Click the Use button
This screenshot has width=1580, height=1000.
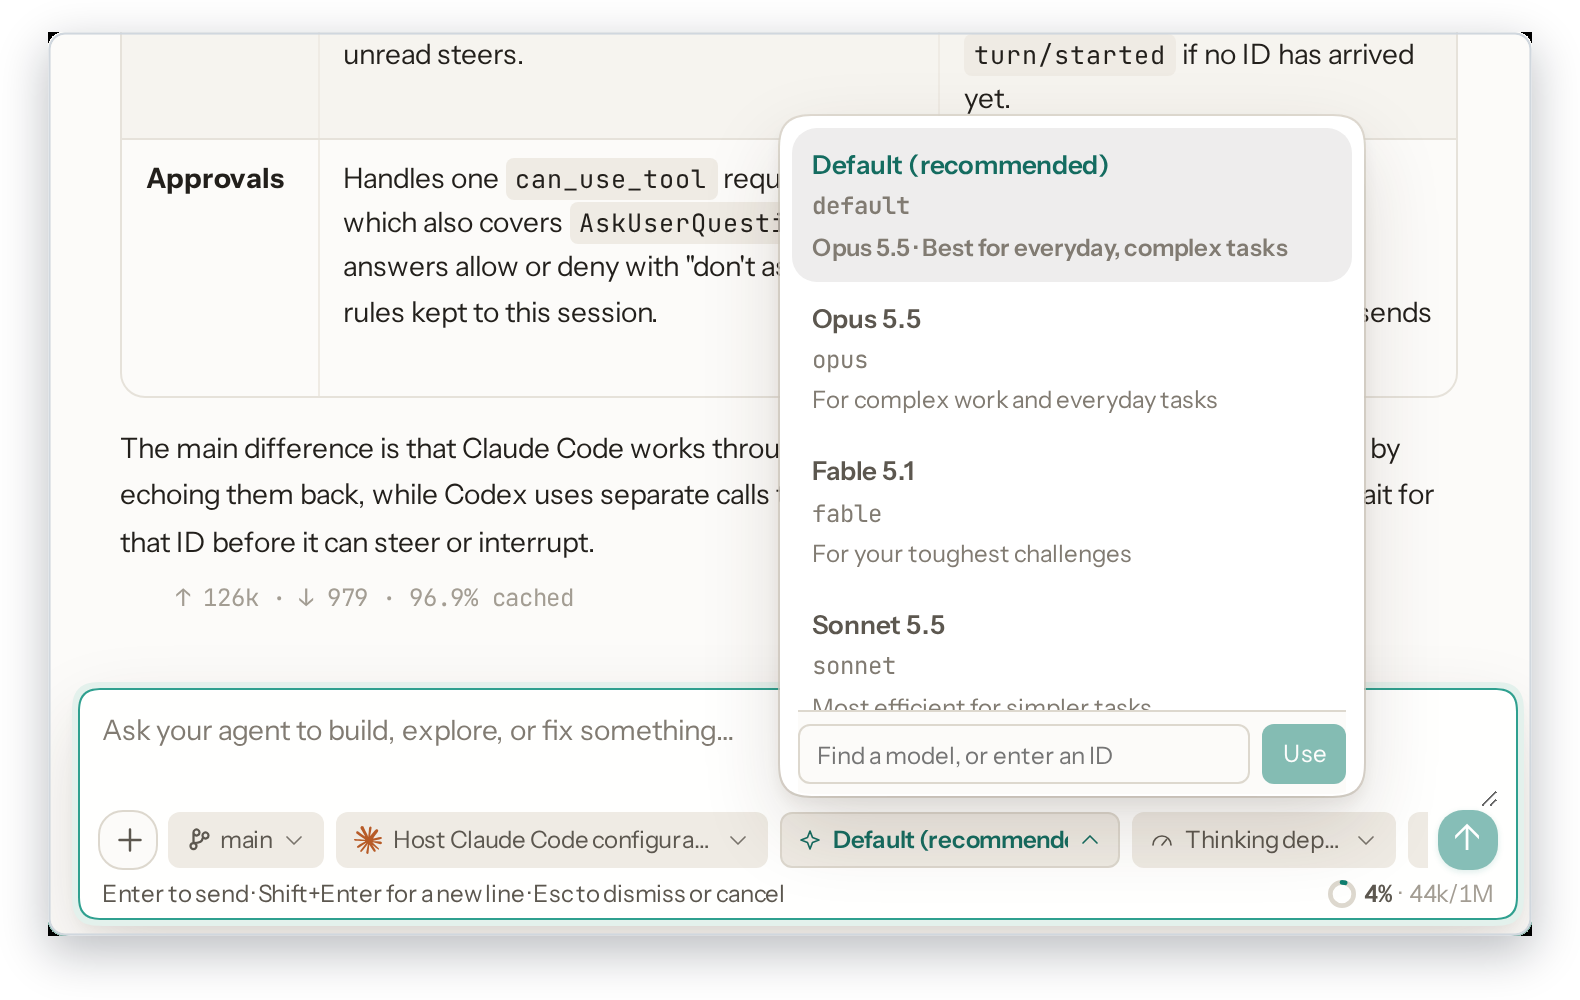[1304, 754]
